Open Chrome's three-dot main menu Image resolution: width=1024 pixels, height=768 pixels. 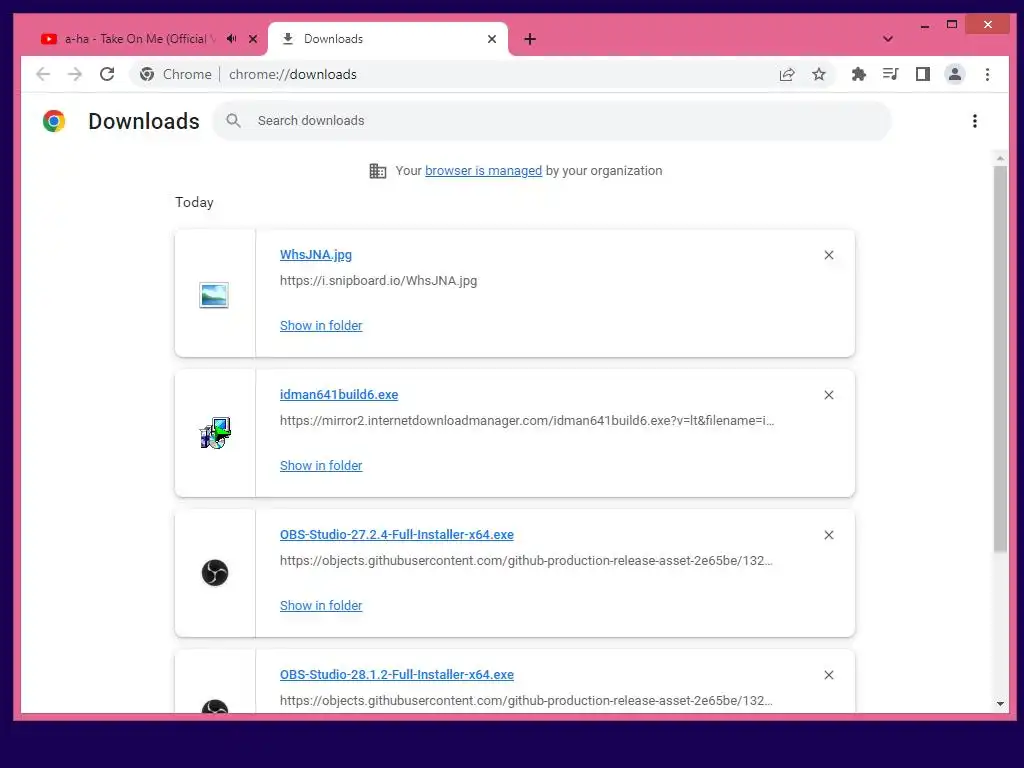[x=987, y=74]
